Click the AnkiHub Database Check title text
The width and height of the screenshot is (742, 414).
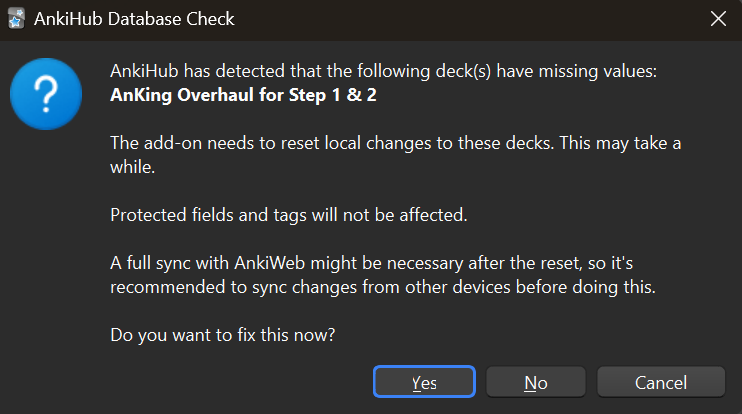(134, 19)
